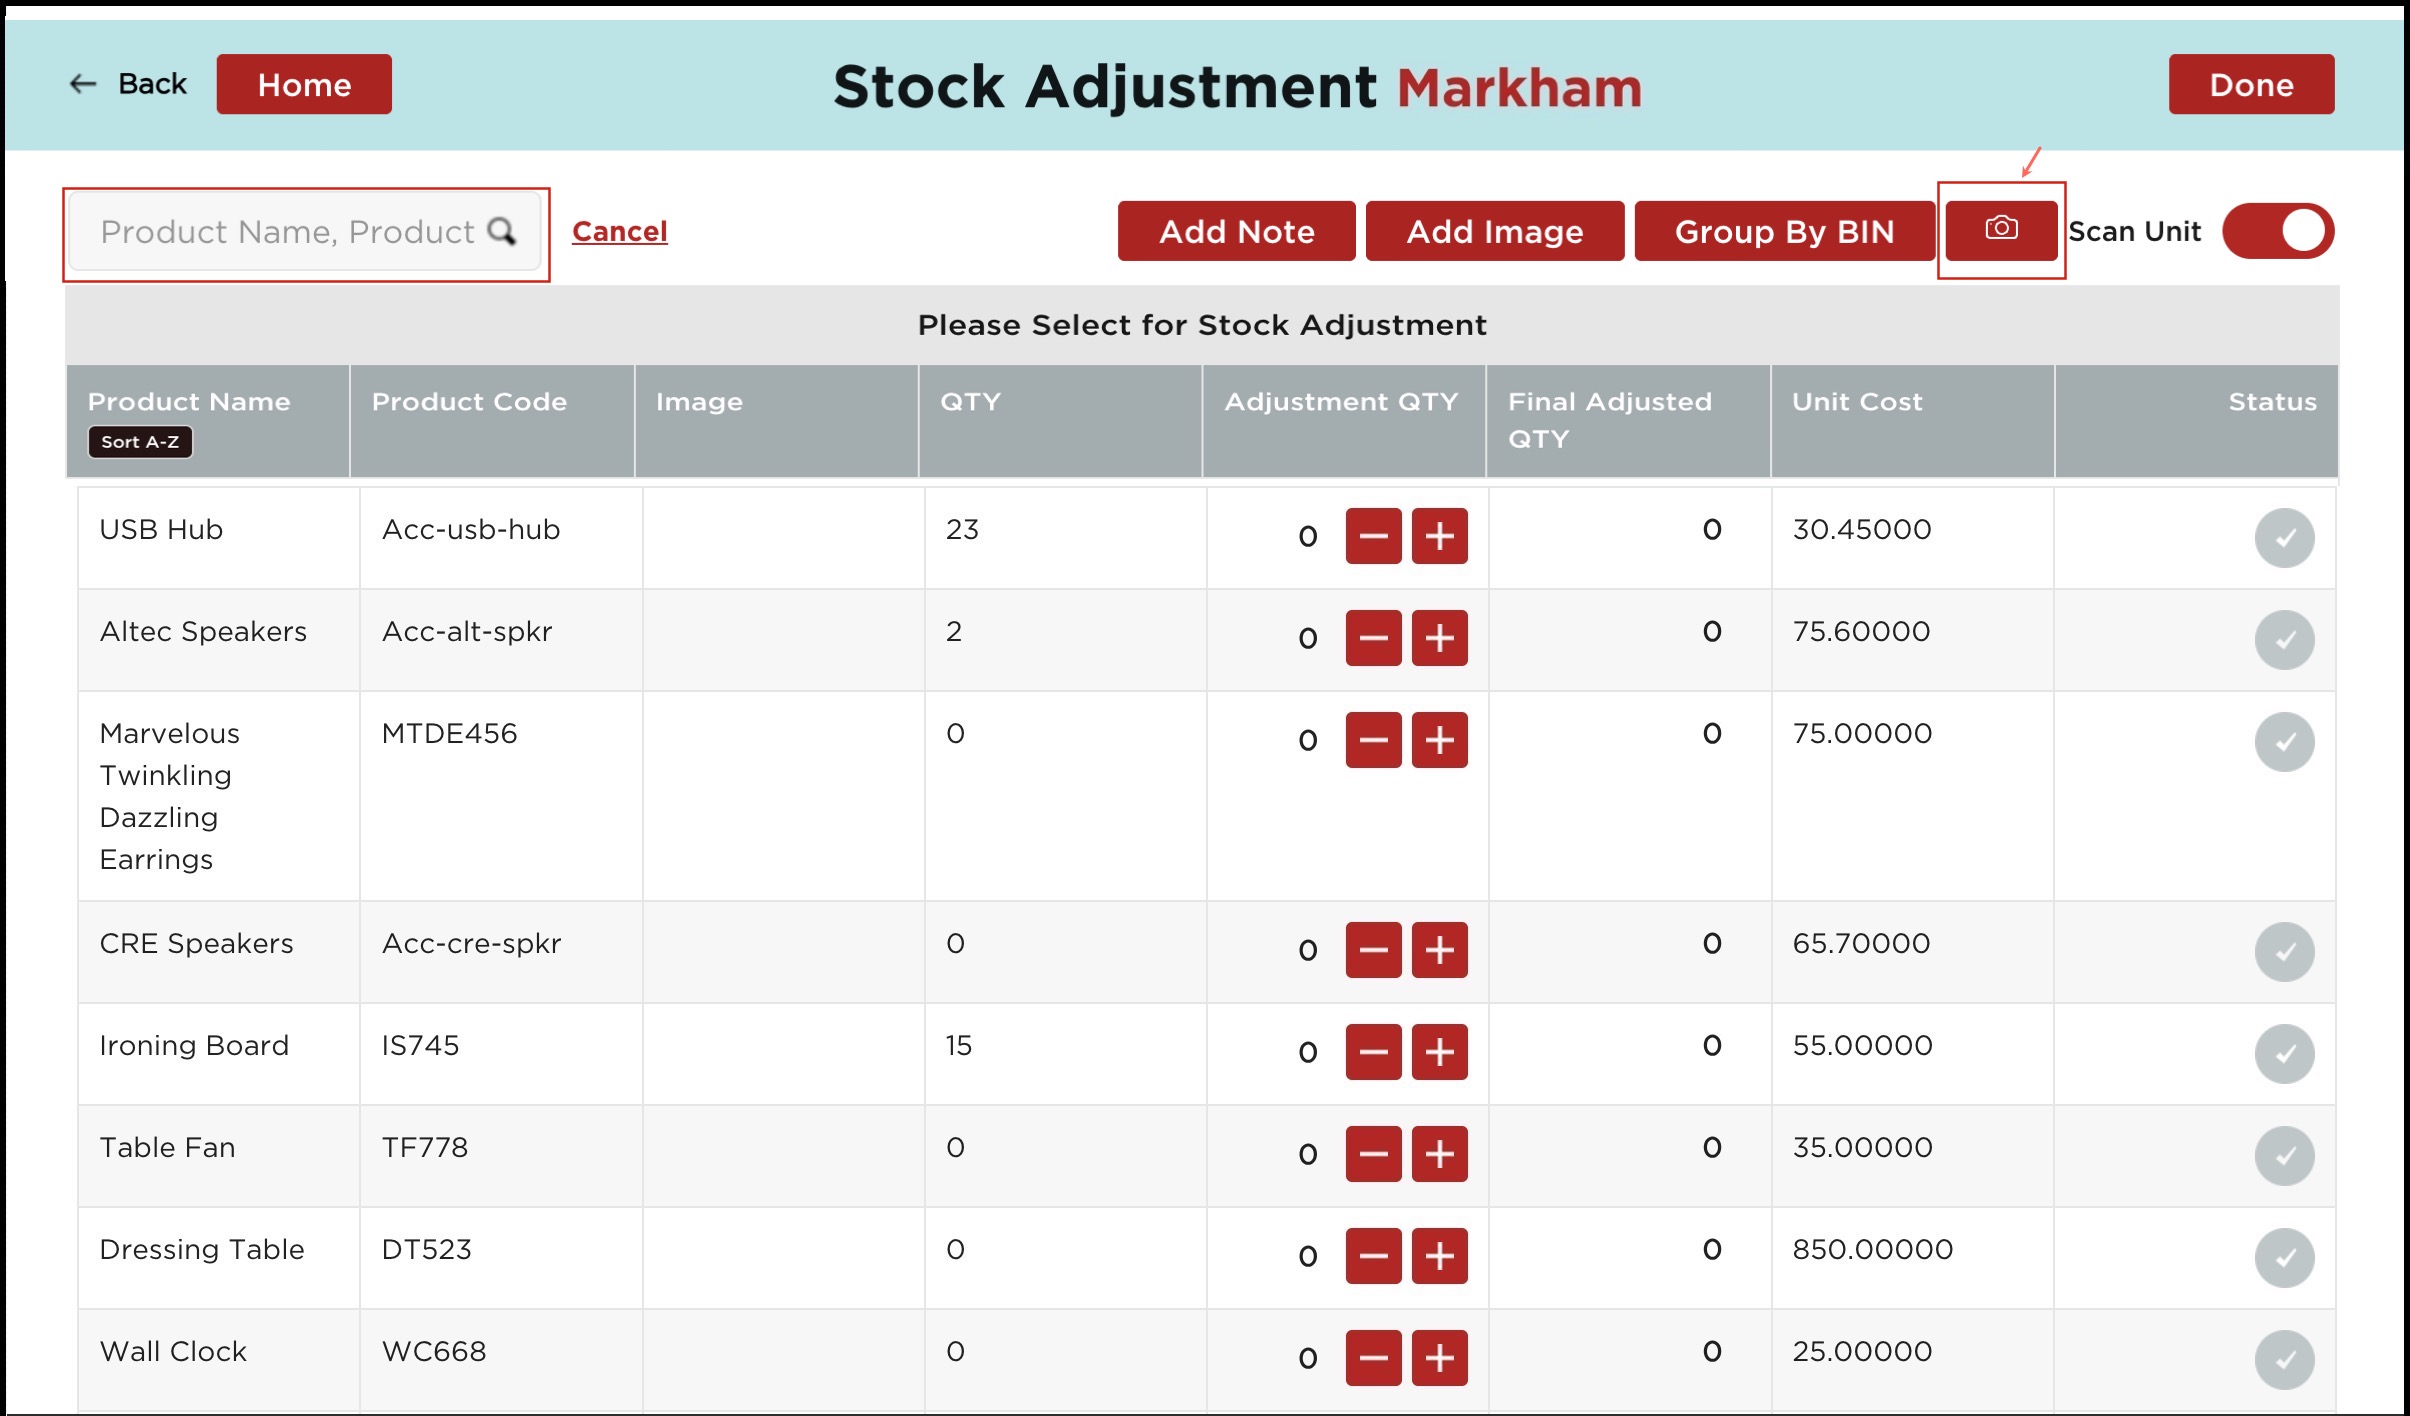Click the search magnifier icon
The height and width of the screenshot is (1416, 2410).
tap(502, 232)
